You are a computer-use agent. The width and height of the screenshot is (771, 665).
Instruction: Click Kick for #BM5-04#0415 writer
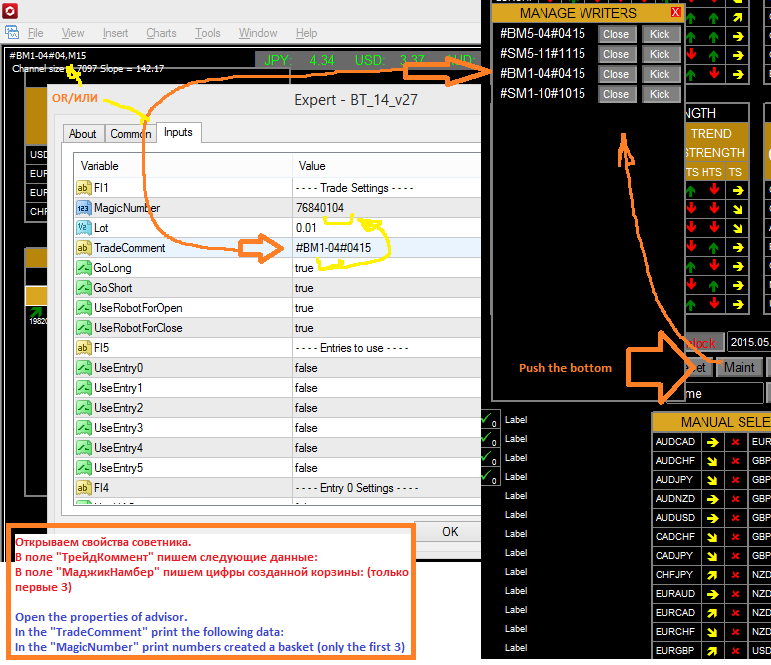[x=660, y=34]
